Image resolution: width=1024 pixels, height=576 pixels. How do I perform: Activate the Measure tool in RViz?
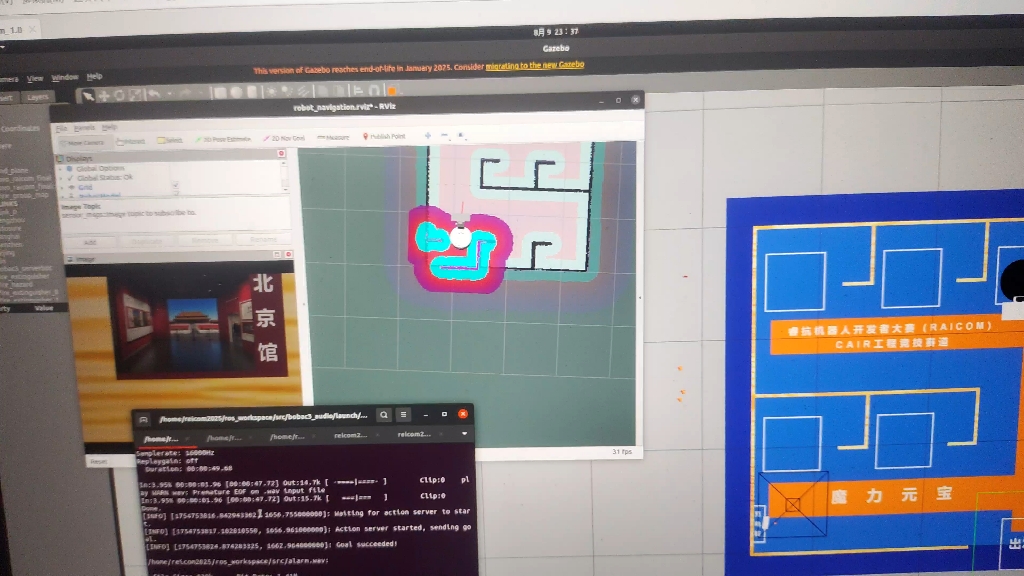point(333,138)
